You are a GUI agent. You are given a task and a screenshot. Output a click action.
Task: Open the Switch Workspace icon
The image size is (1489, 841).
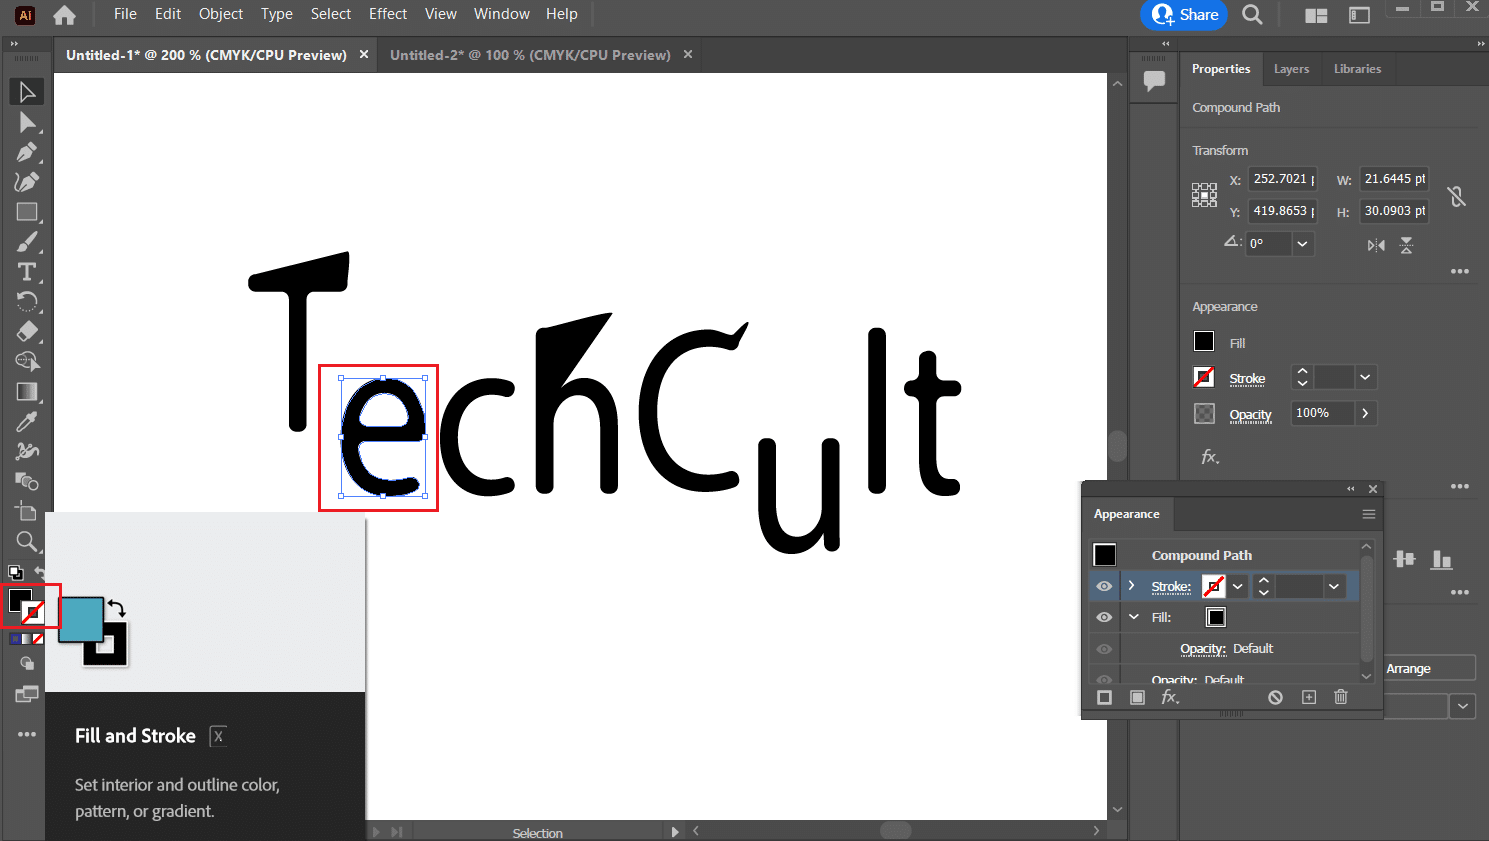point(1359,15)
